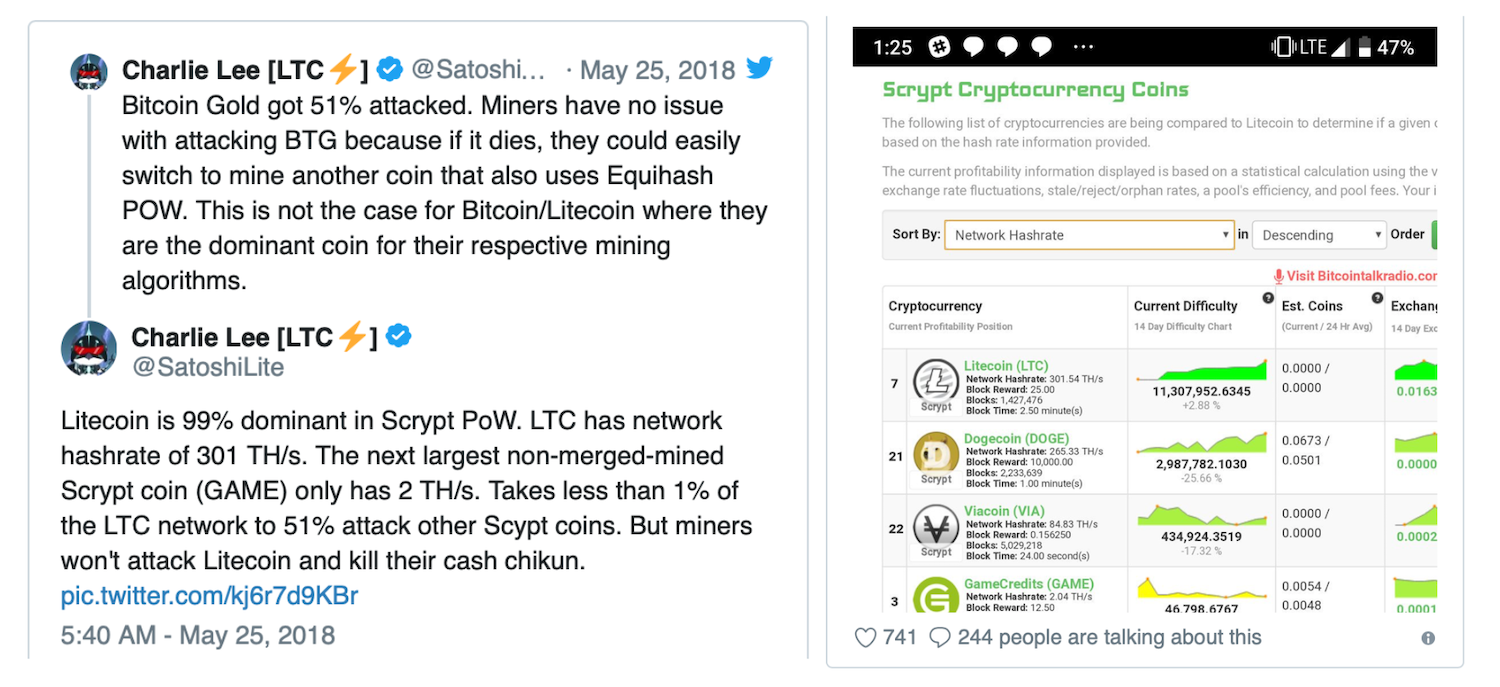Click the Viacoin coin logo
Viewport: 1500px width, 687px height.
[x=936, y=527]
